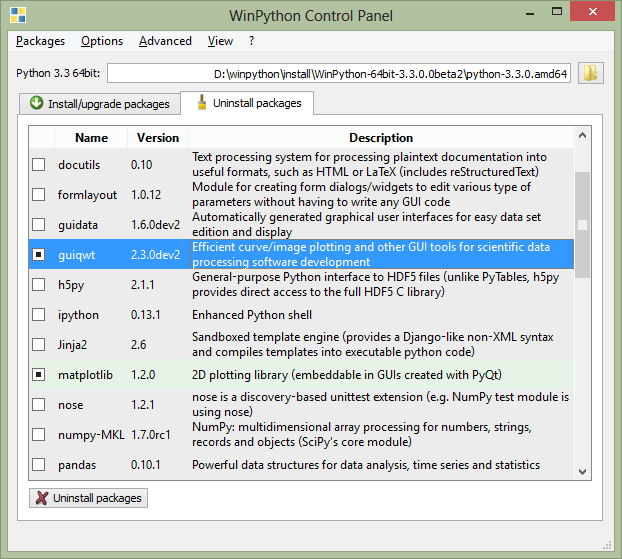Select the 'formlayout' name cell

(x=87, y=195)
